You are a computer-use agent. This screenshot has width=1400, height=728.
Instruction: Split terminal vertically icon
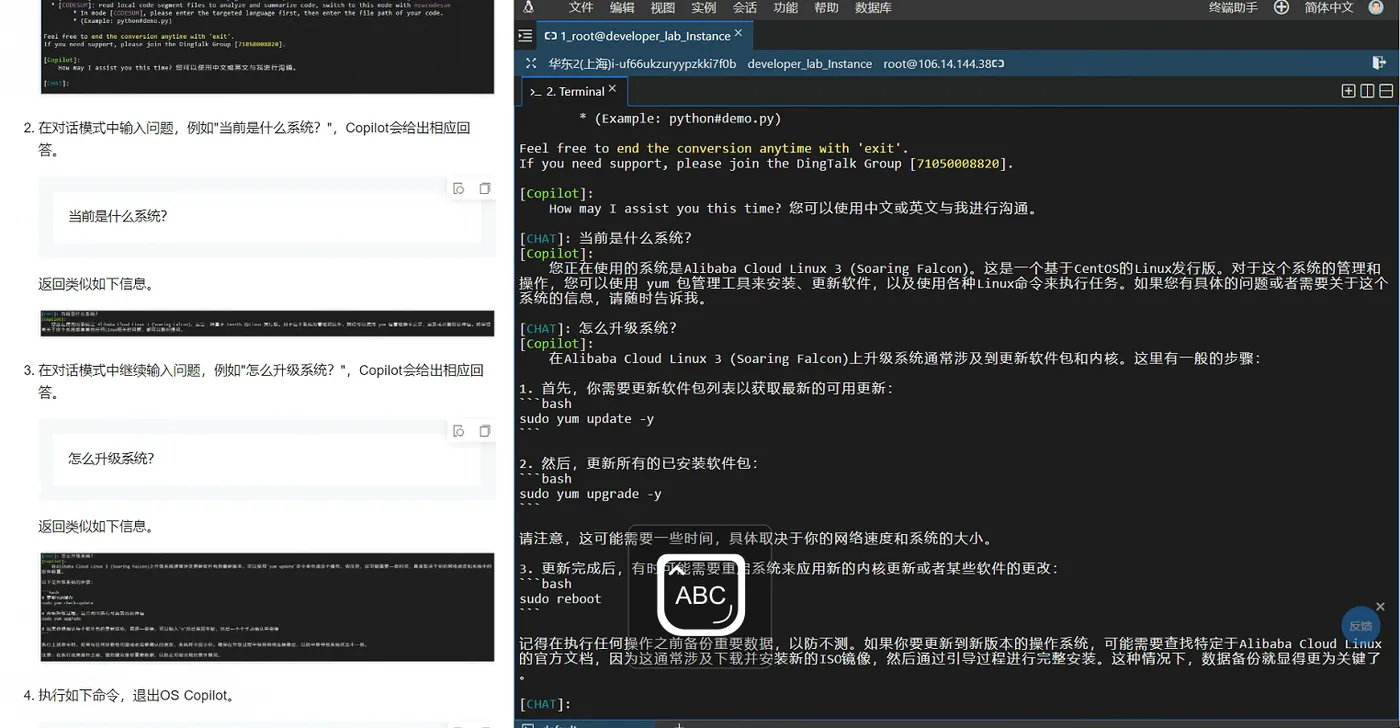[1367, 91]
